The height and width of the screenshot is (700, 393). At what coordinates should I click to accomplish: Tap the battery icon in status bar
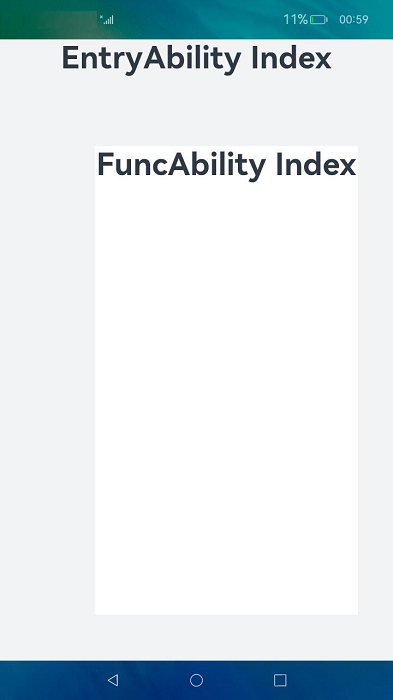(x=319, y=20)
